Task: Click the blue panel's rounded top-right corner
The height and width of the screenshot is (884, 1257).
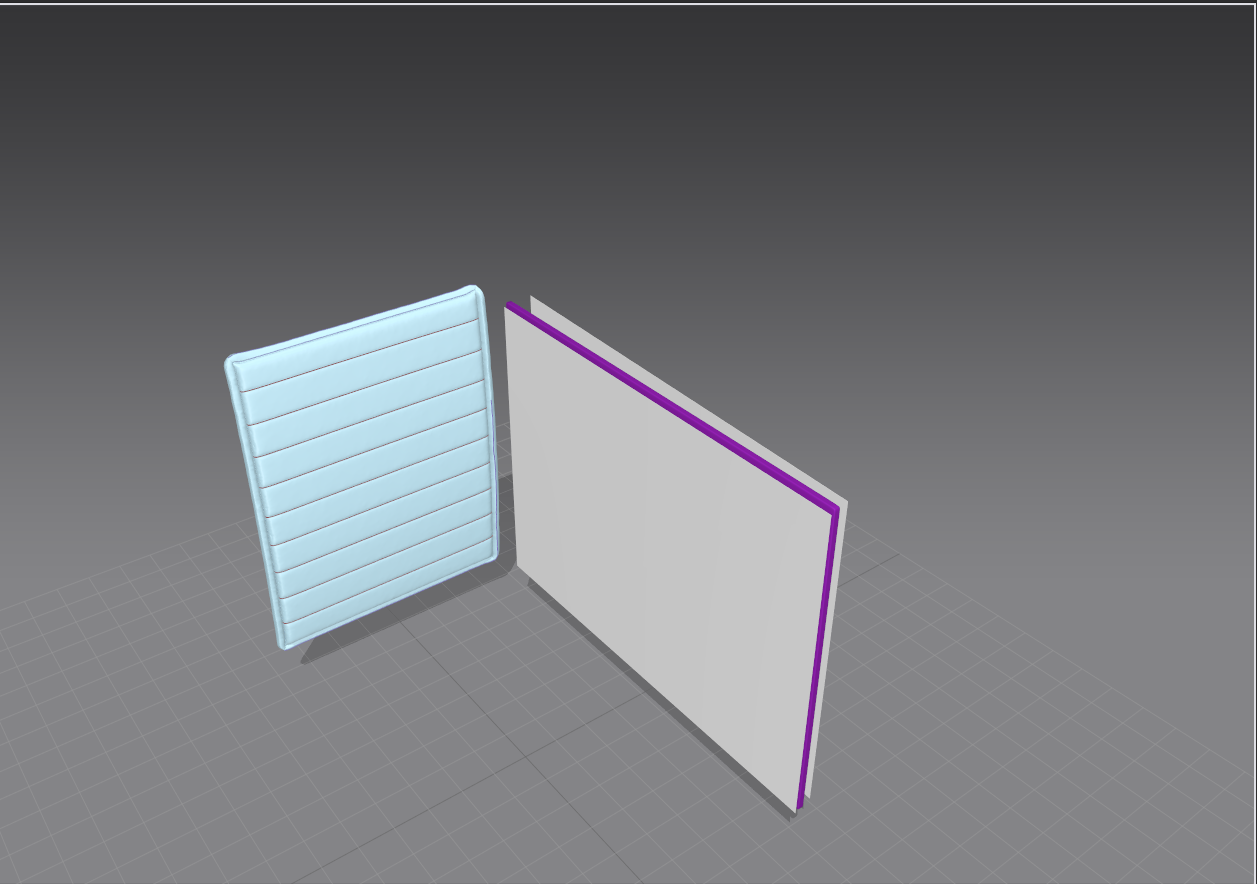Action: 475,294
